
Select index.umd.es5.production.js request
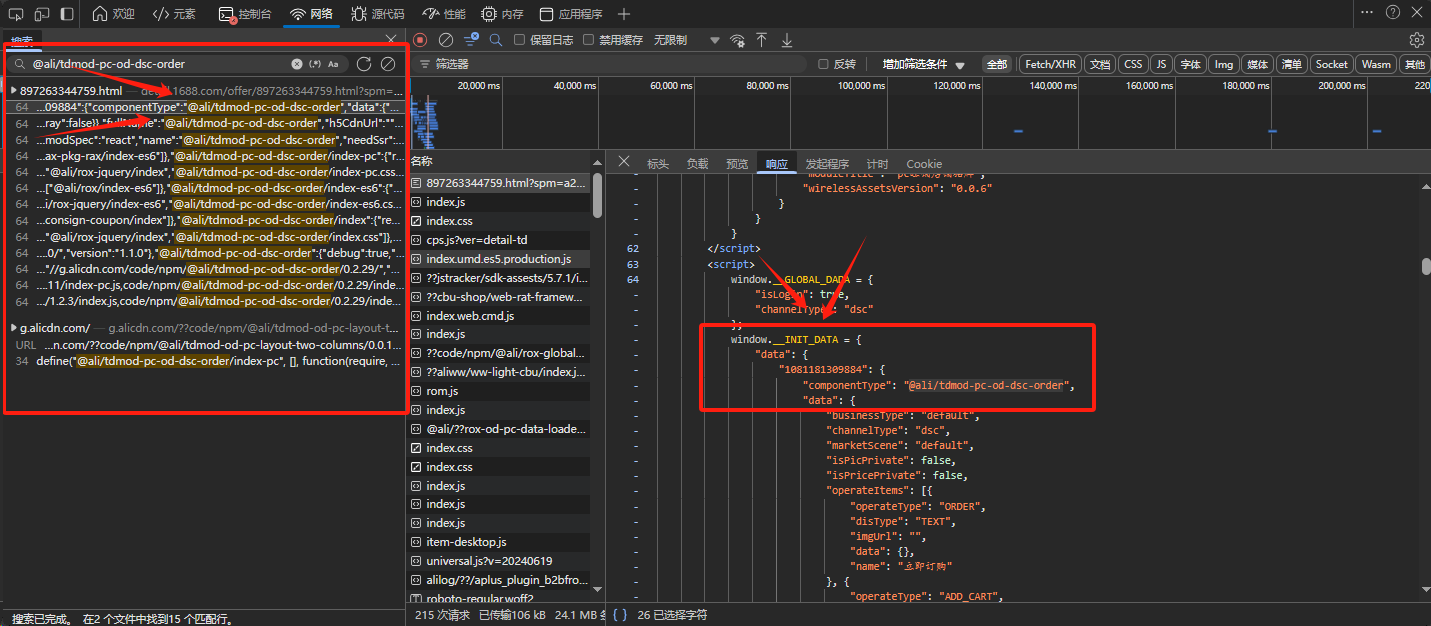pos(500,259)
